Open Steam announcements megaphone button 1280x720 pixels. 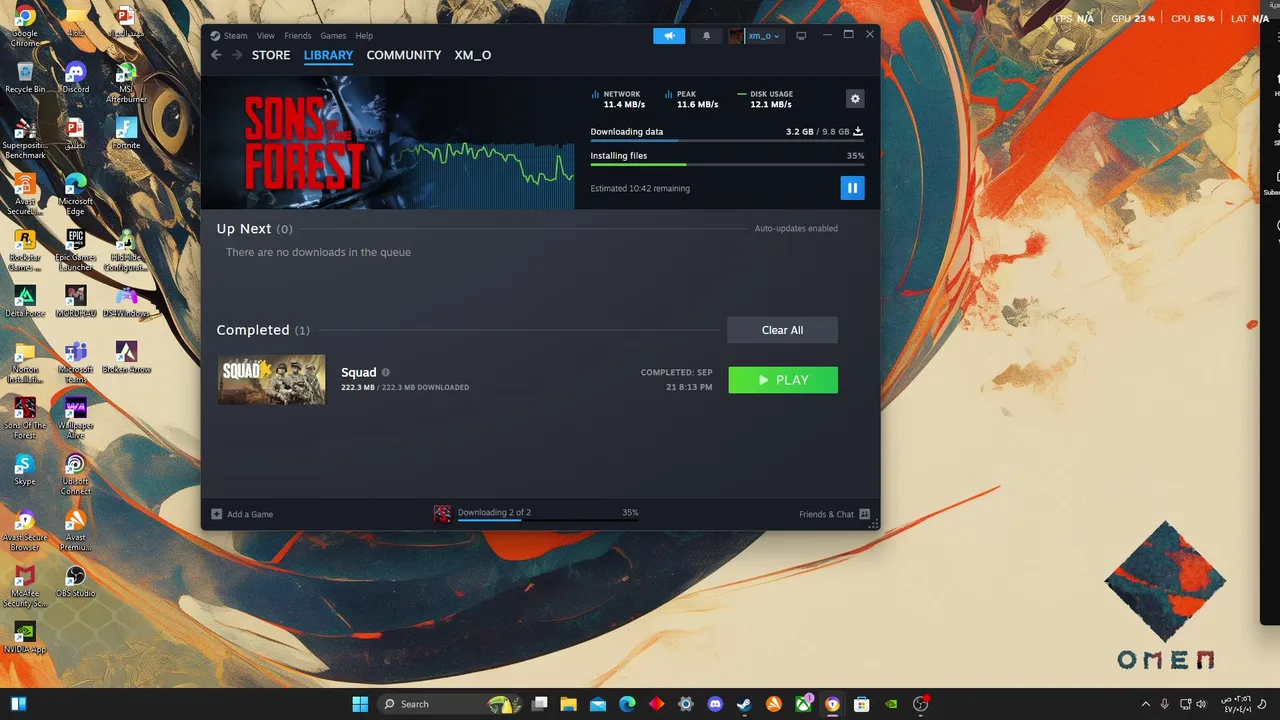(669, 36)
